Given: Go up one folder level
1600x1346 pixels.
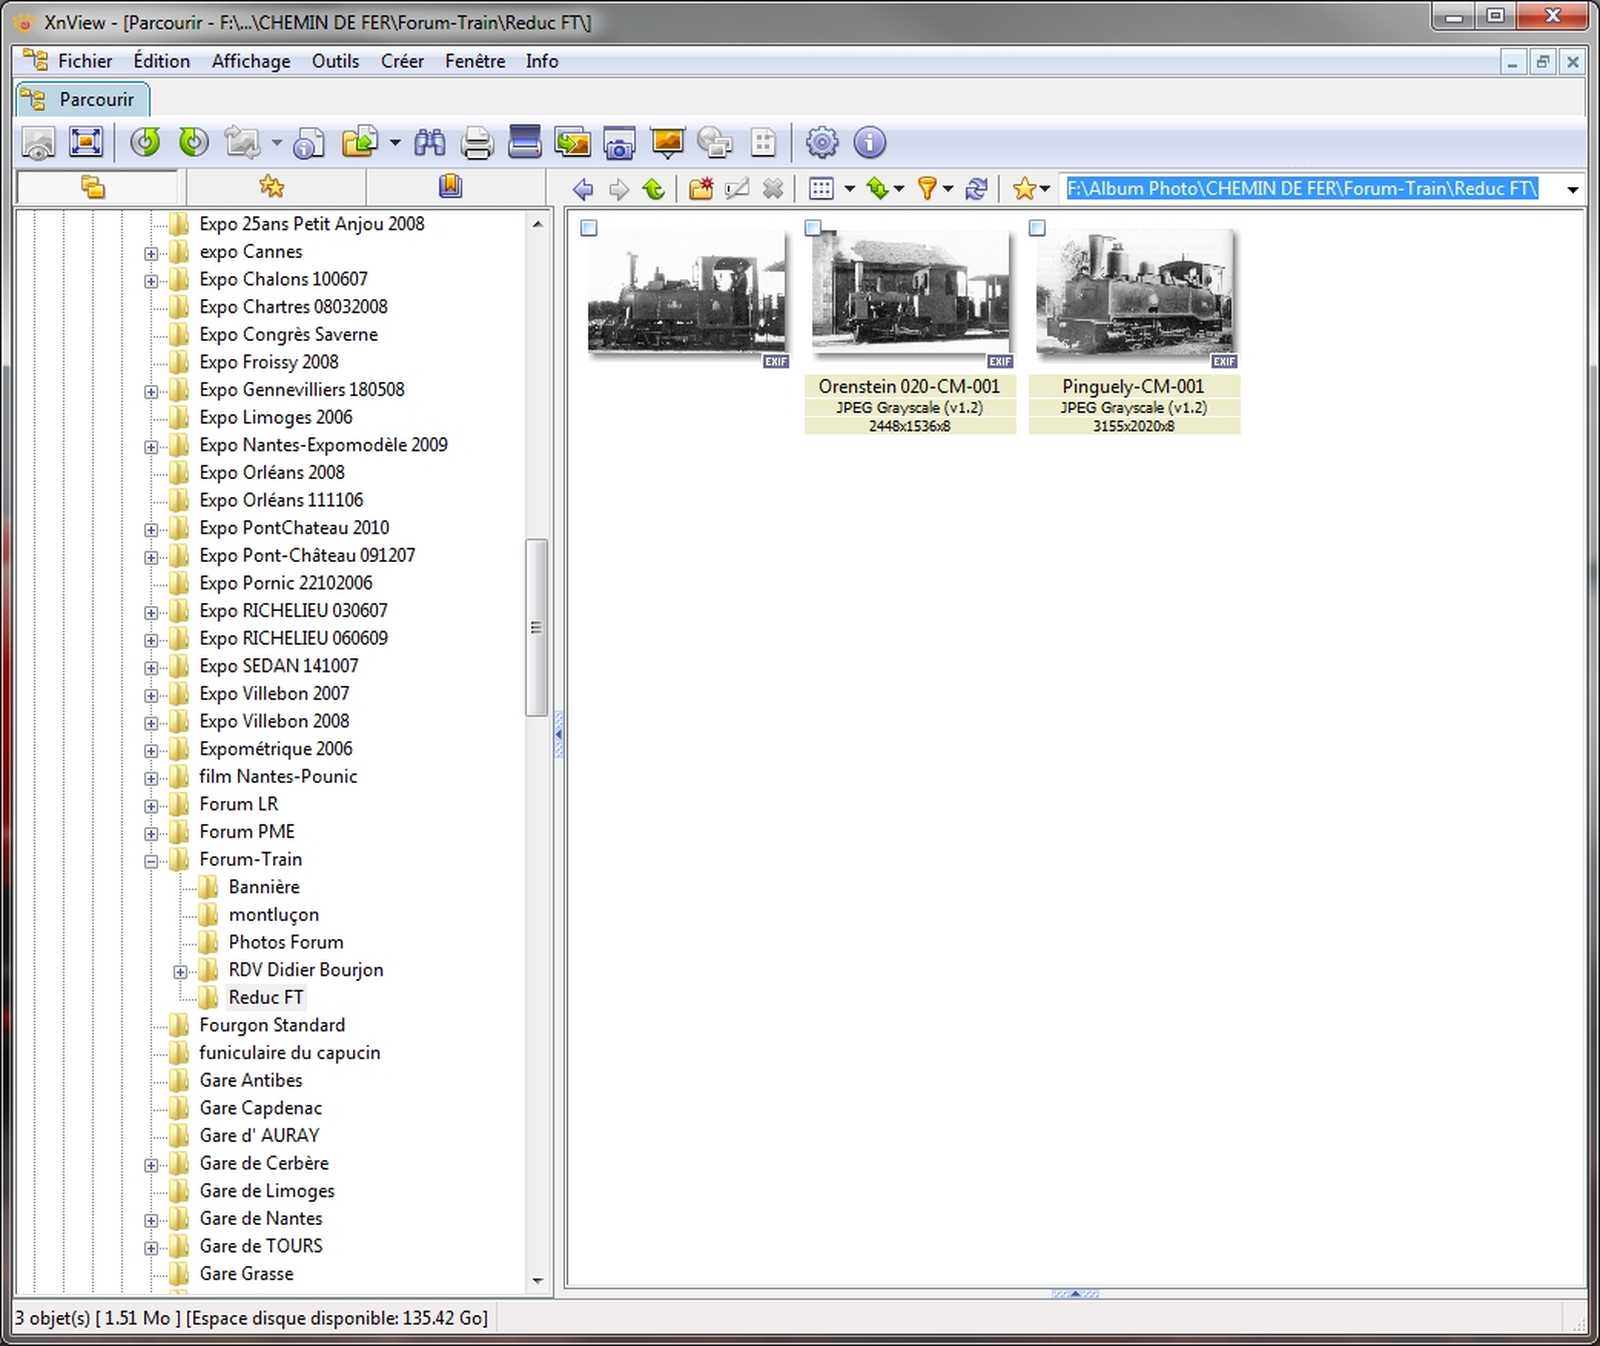Looking at the screenshot, I should tap(654, 188).
